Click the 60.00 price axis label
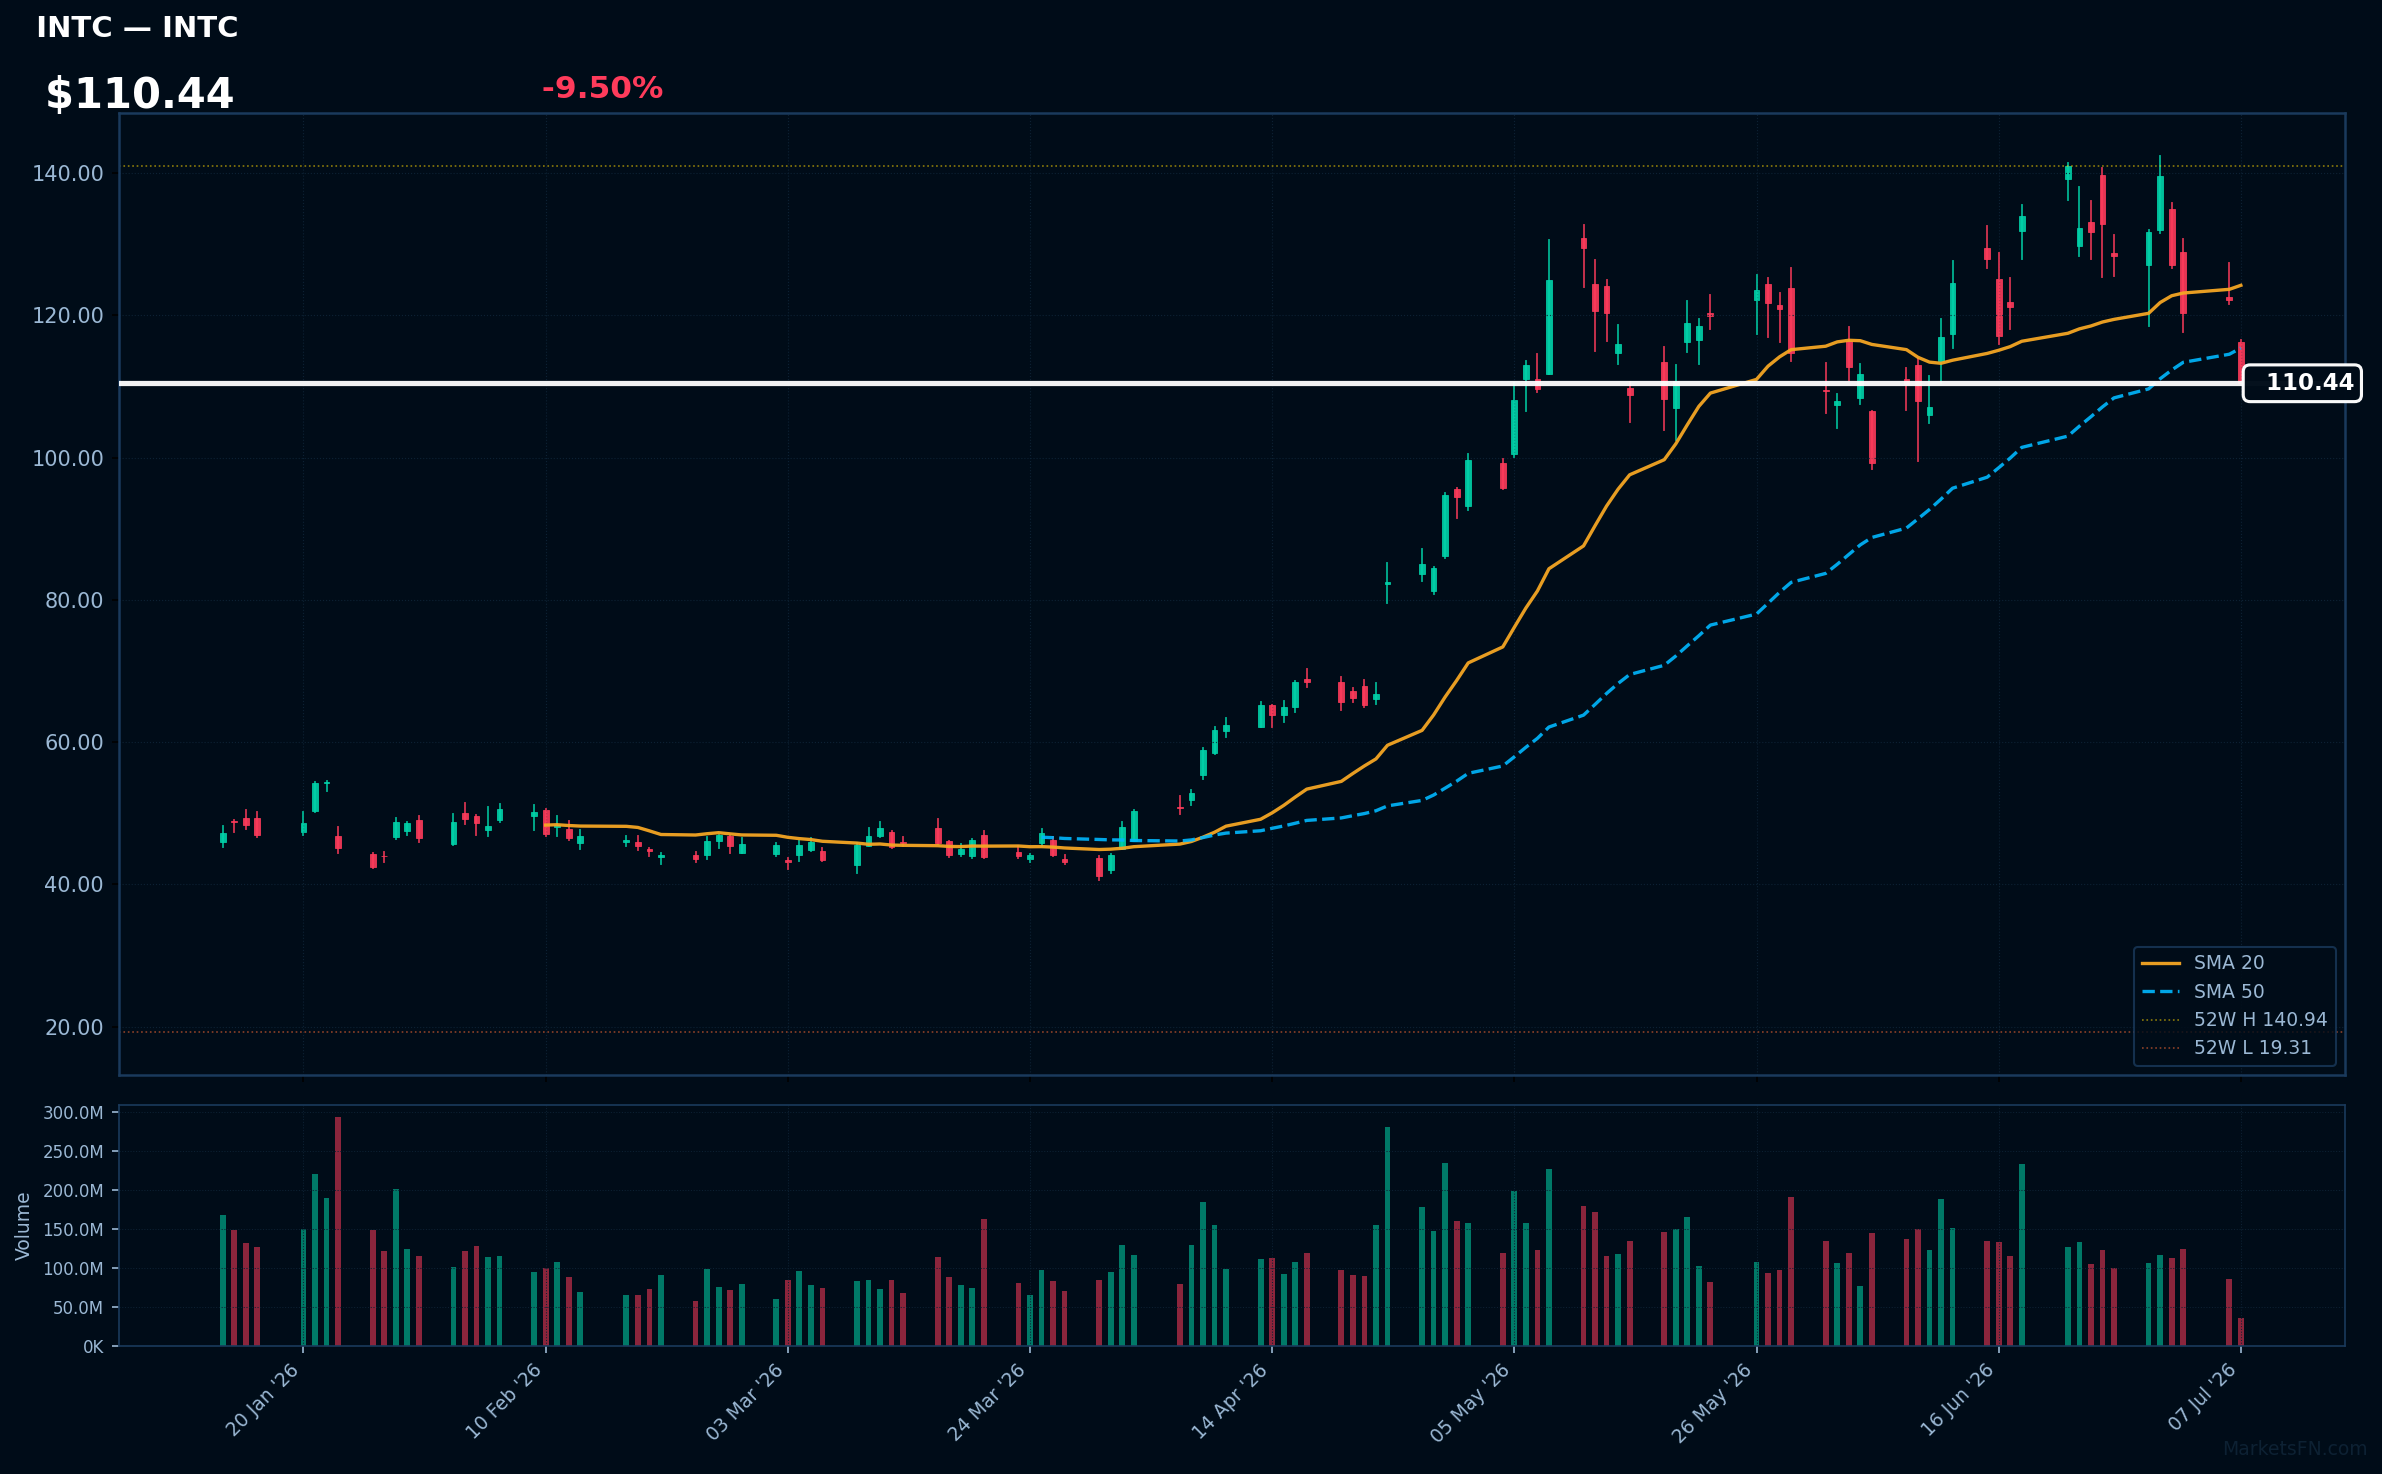 tap(74, 743)
